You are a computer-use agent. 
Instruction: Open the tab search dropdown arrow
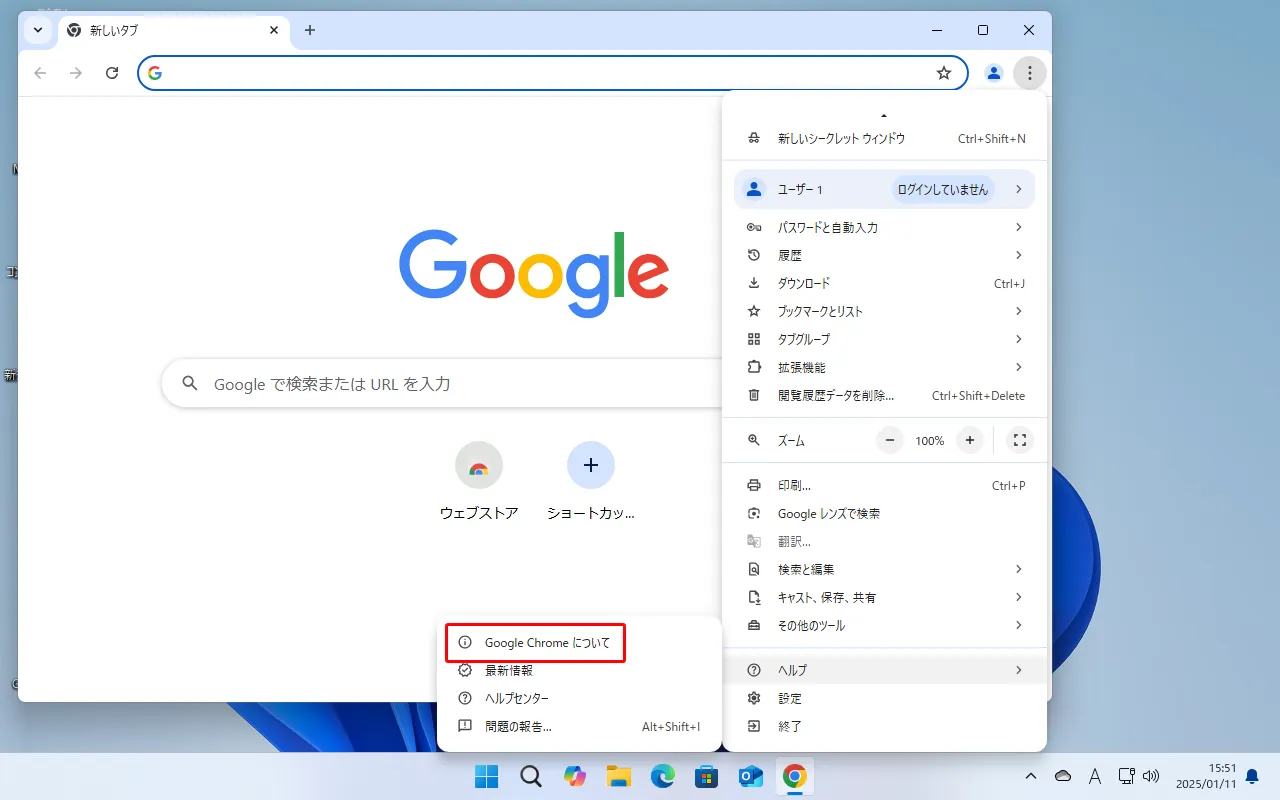click(38, 30)
